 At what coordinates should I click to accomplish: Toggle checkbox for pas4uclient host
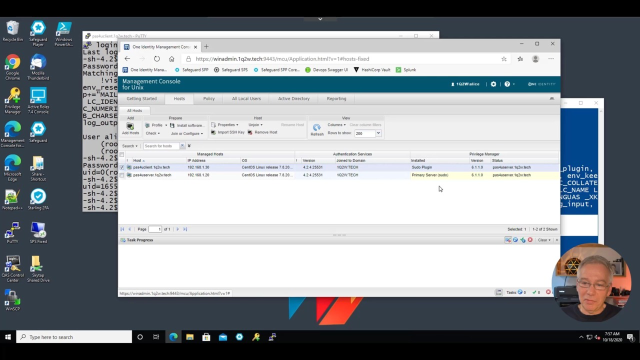(x=122, y=167)
